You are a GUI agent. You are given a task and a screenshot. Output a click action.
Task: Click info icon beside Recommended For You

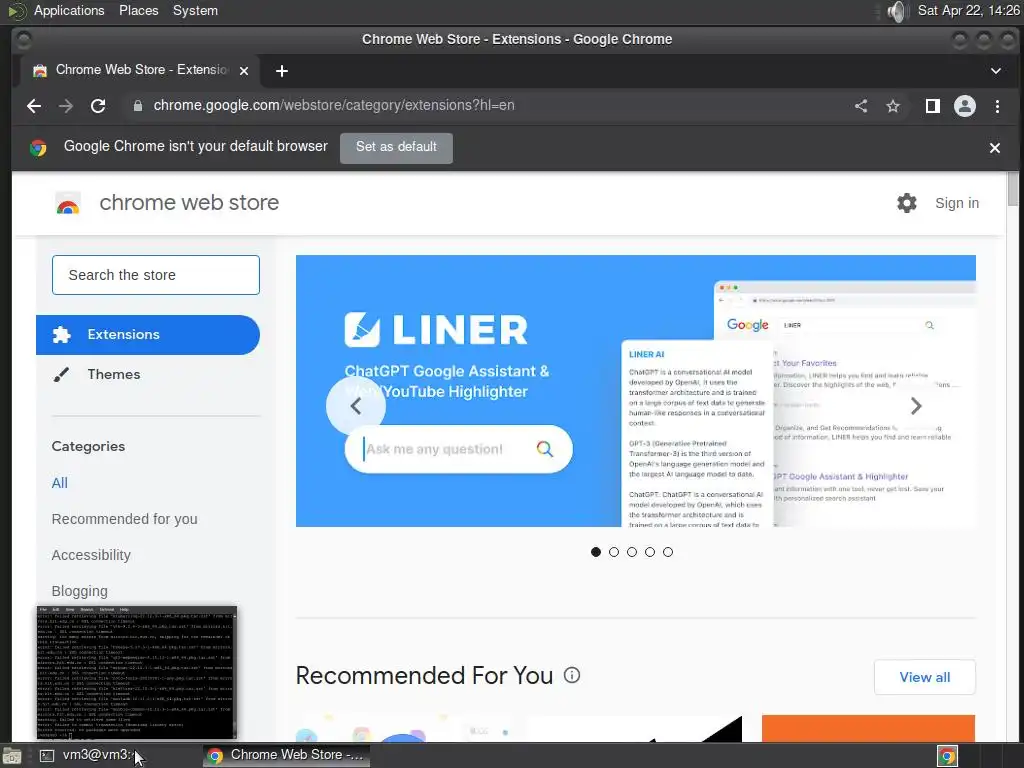pyautogui.click(x=571, y=675)
